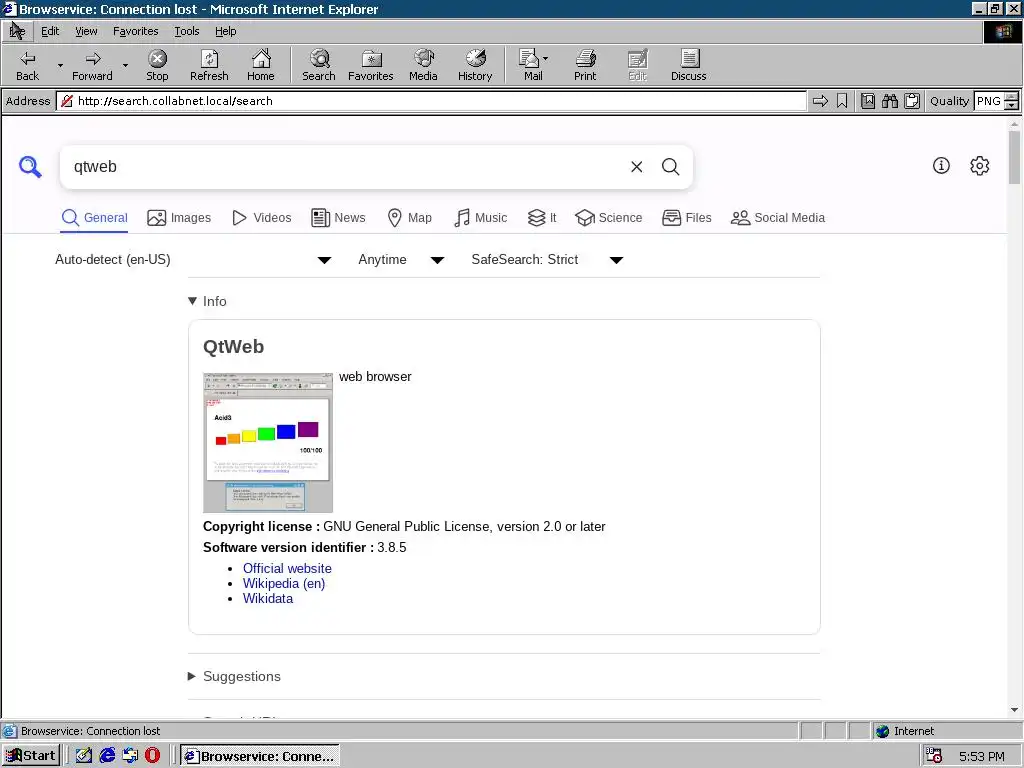Open the Help menu
Image resolution: width=1024 pixels, height=768 pixels.
click(x=225, y=31)
